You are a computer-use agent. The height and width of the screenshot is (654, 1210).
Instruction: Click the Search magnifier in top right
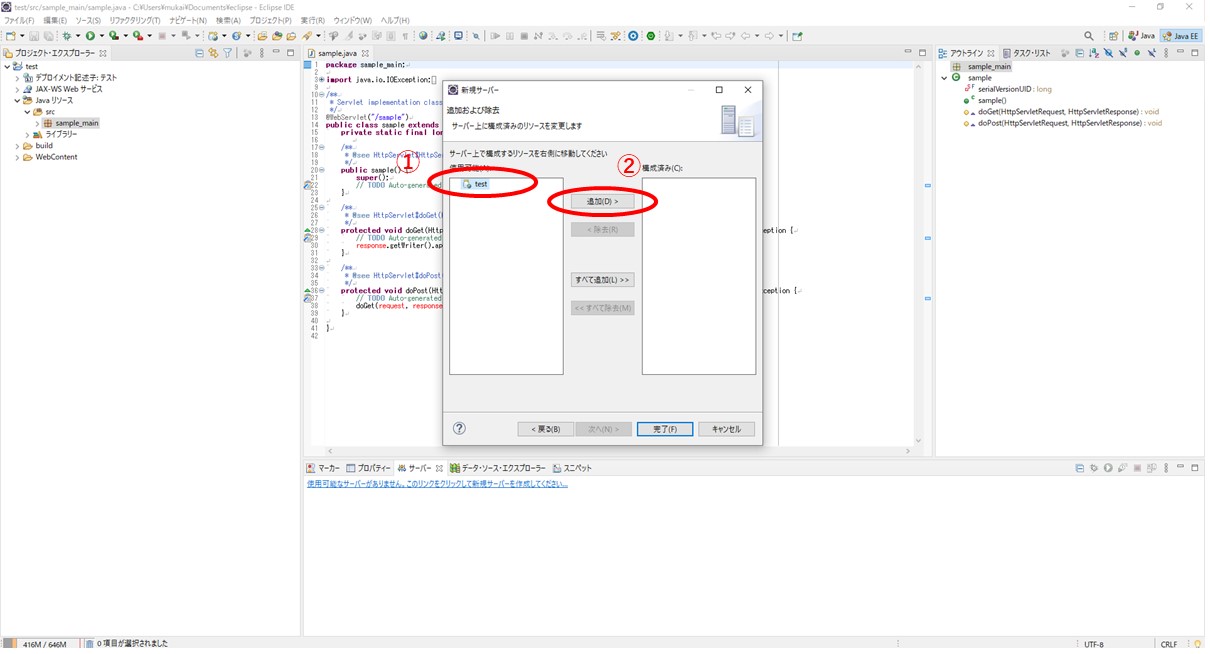(x=1089, y=36)
